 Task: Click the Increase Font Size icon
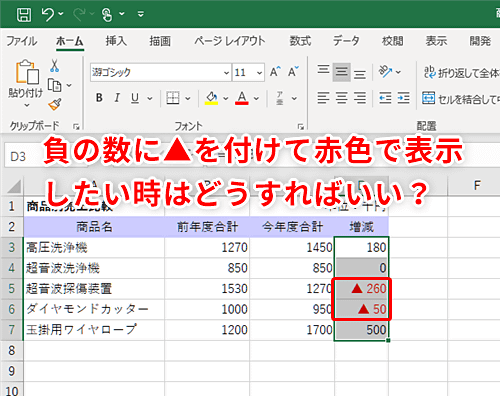[x=275, y=71]
